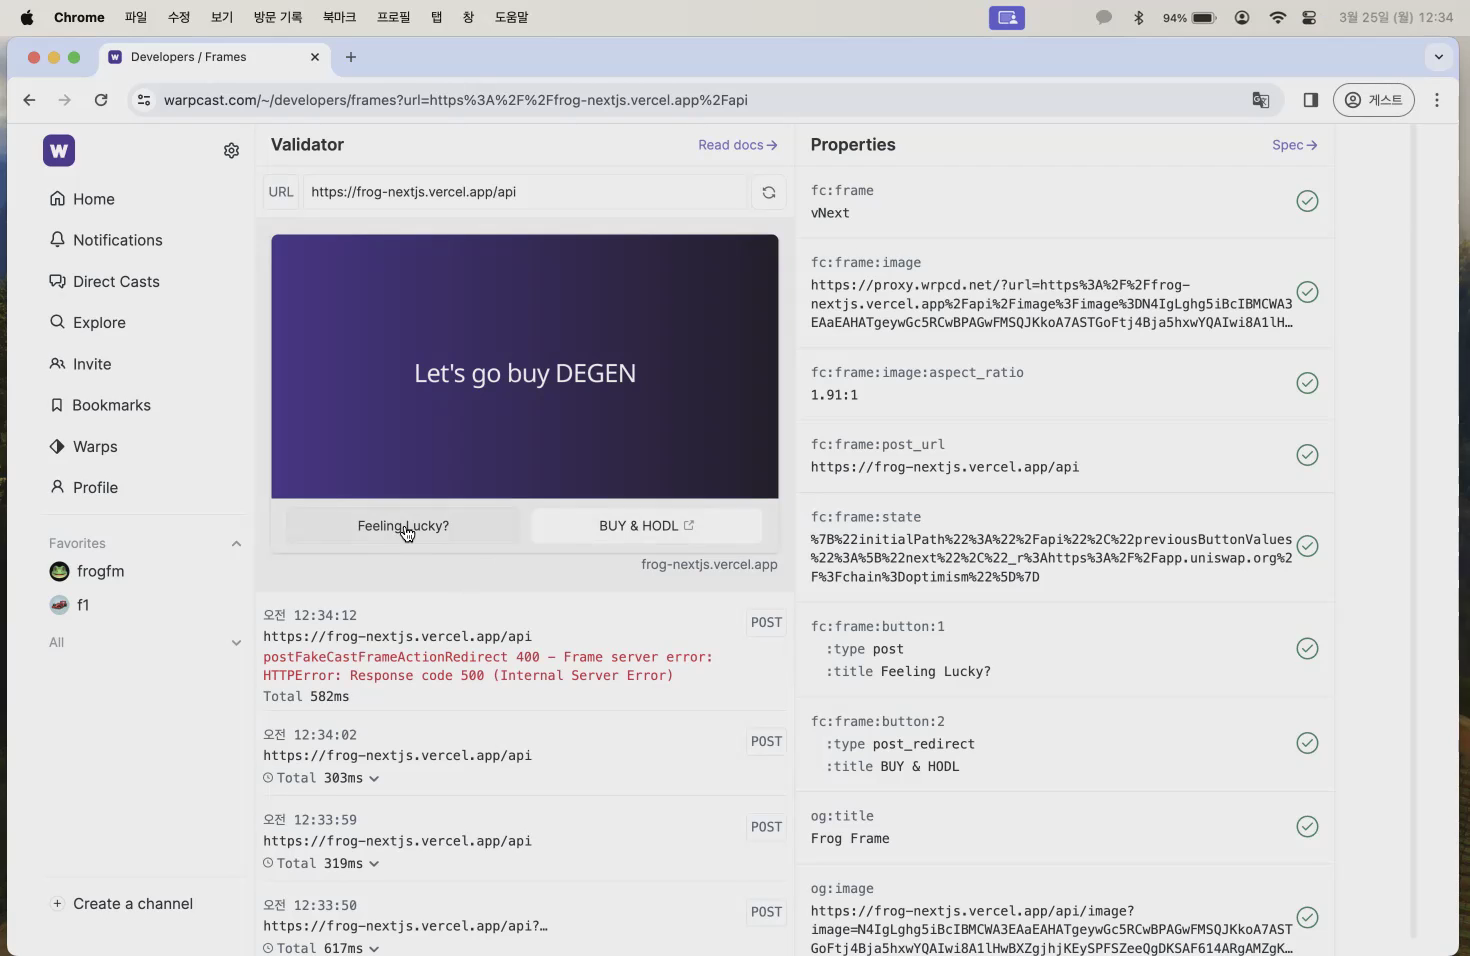Click the address bar URL

coord(455,100)
